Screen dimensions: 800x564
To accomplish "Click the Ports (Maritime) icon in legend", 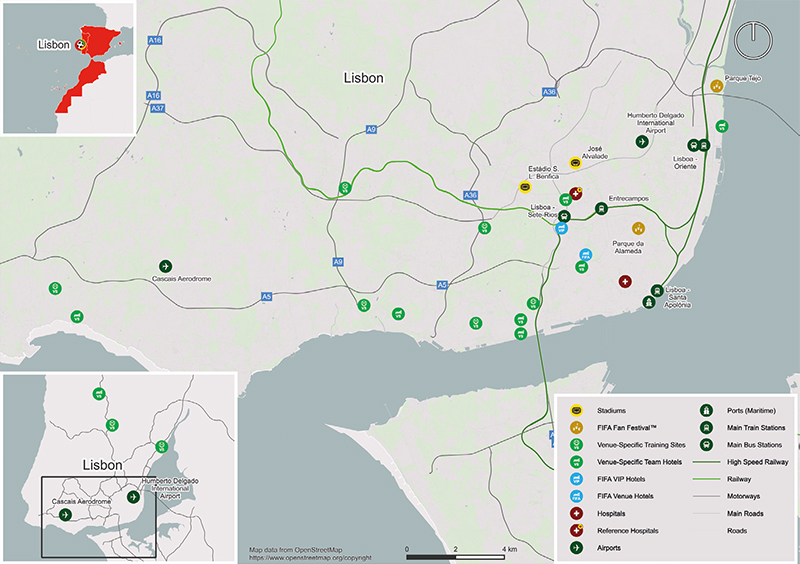I will click(x=706, y=410).
